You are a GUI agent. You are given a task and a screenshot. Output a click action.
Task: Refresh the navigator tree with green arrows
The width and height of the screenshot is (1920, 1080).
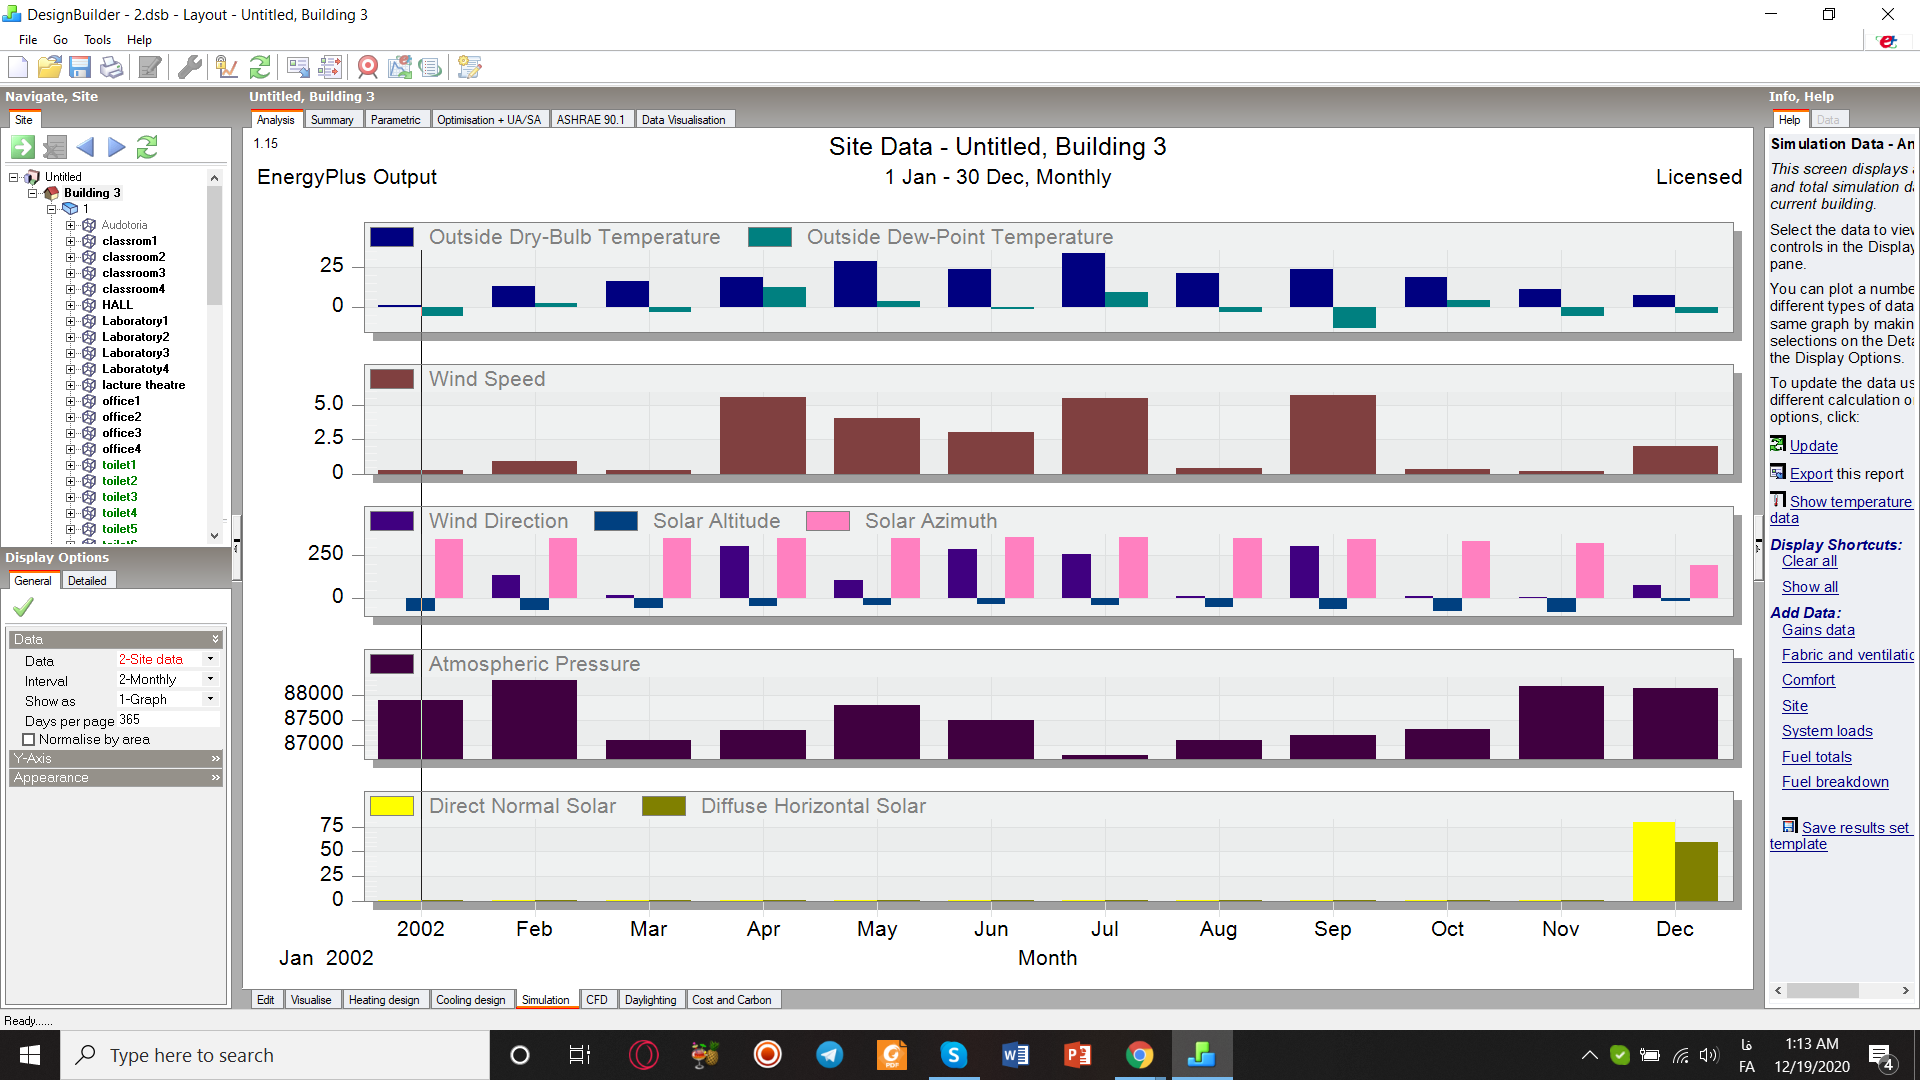pos(147,147)
